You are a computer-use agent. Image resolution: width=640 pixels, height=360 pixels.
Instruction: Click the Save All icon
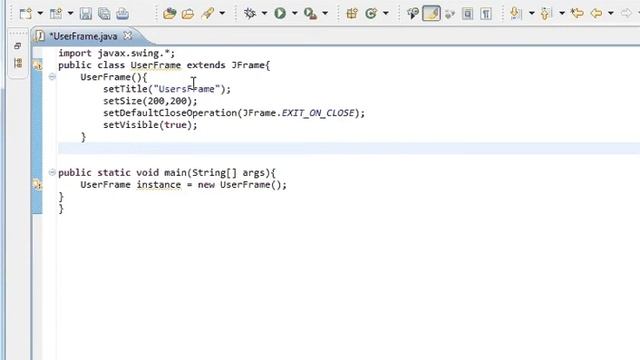[104, 13]
